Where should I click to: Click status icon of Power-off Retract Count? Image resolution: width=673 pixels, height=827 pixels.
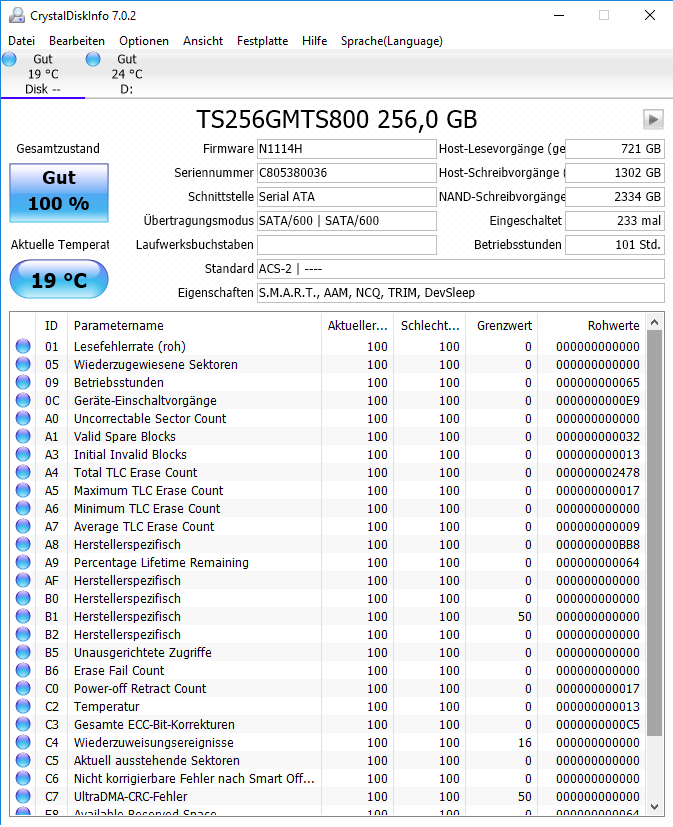(x=23, y=688)
